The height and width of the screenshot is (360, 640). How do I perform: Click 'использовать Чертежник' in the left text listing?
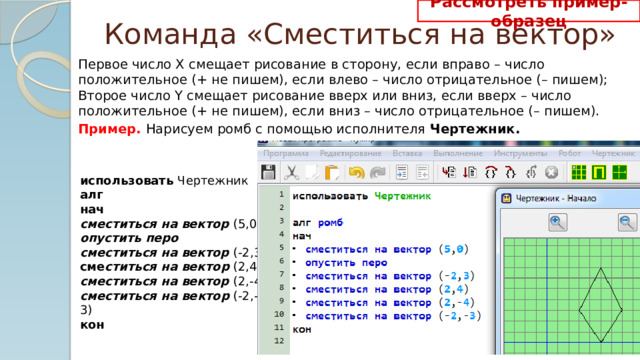pyautogui.click(x=164, y=181)
